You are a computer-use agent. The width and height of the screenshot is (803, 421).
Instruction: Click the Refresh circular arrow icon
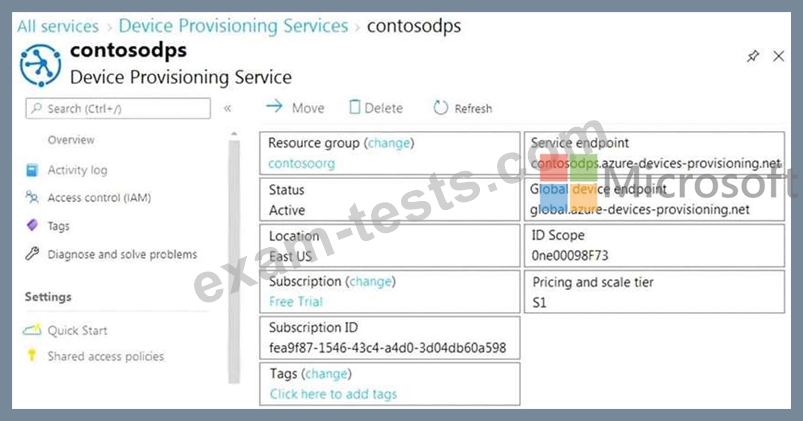(x=440, y=108)
